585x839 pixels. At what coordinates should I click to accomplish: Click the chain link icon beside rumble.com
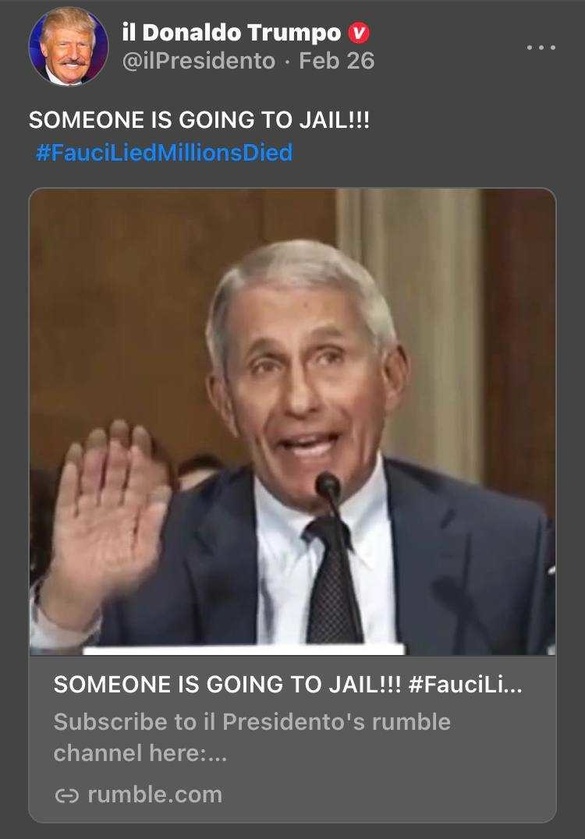(67, 796)
